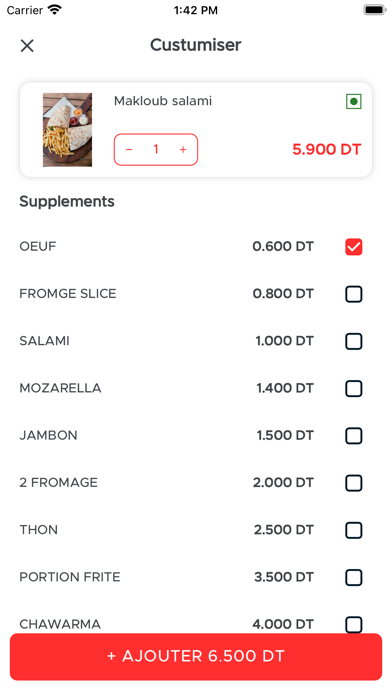
Task: Tap the green vegetarian indicator icon
Action: tap(354, 101)
